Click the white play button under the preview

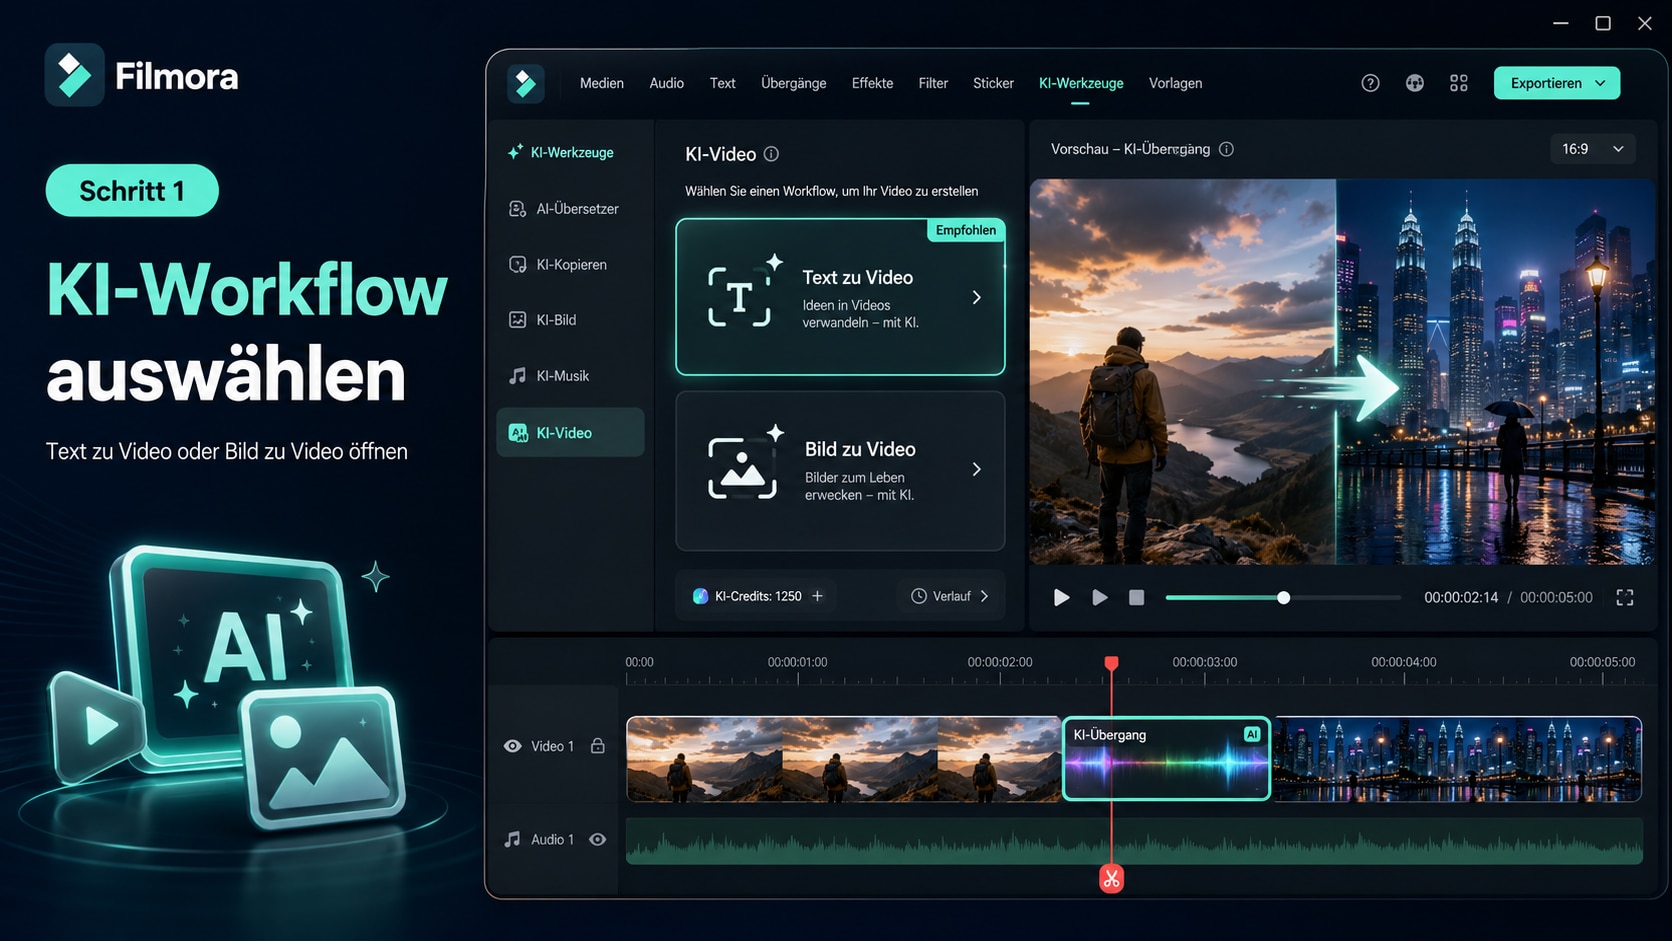tap(1061, 597)
